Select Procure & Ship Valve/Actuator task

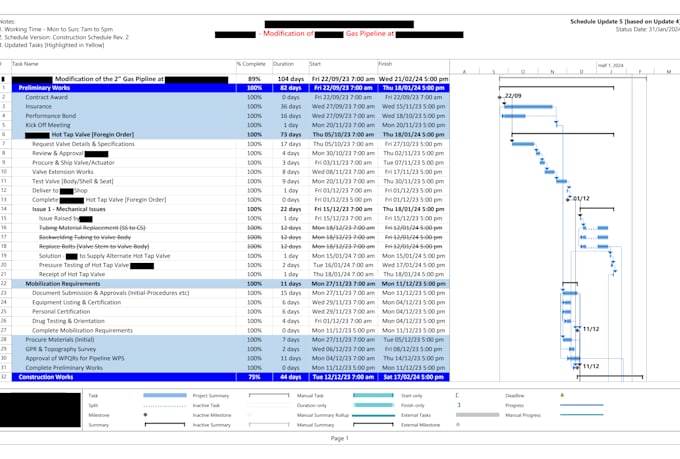pos(73,163)
